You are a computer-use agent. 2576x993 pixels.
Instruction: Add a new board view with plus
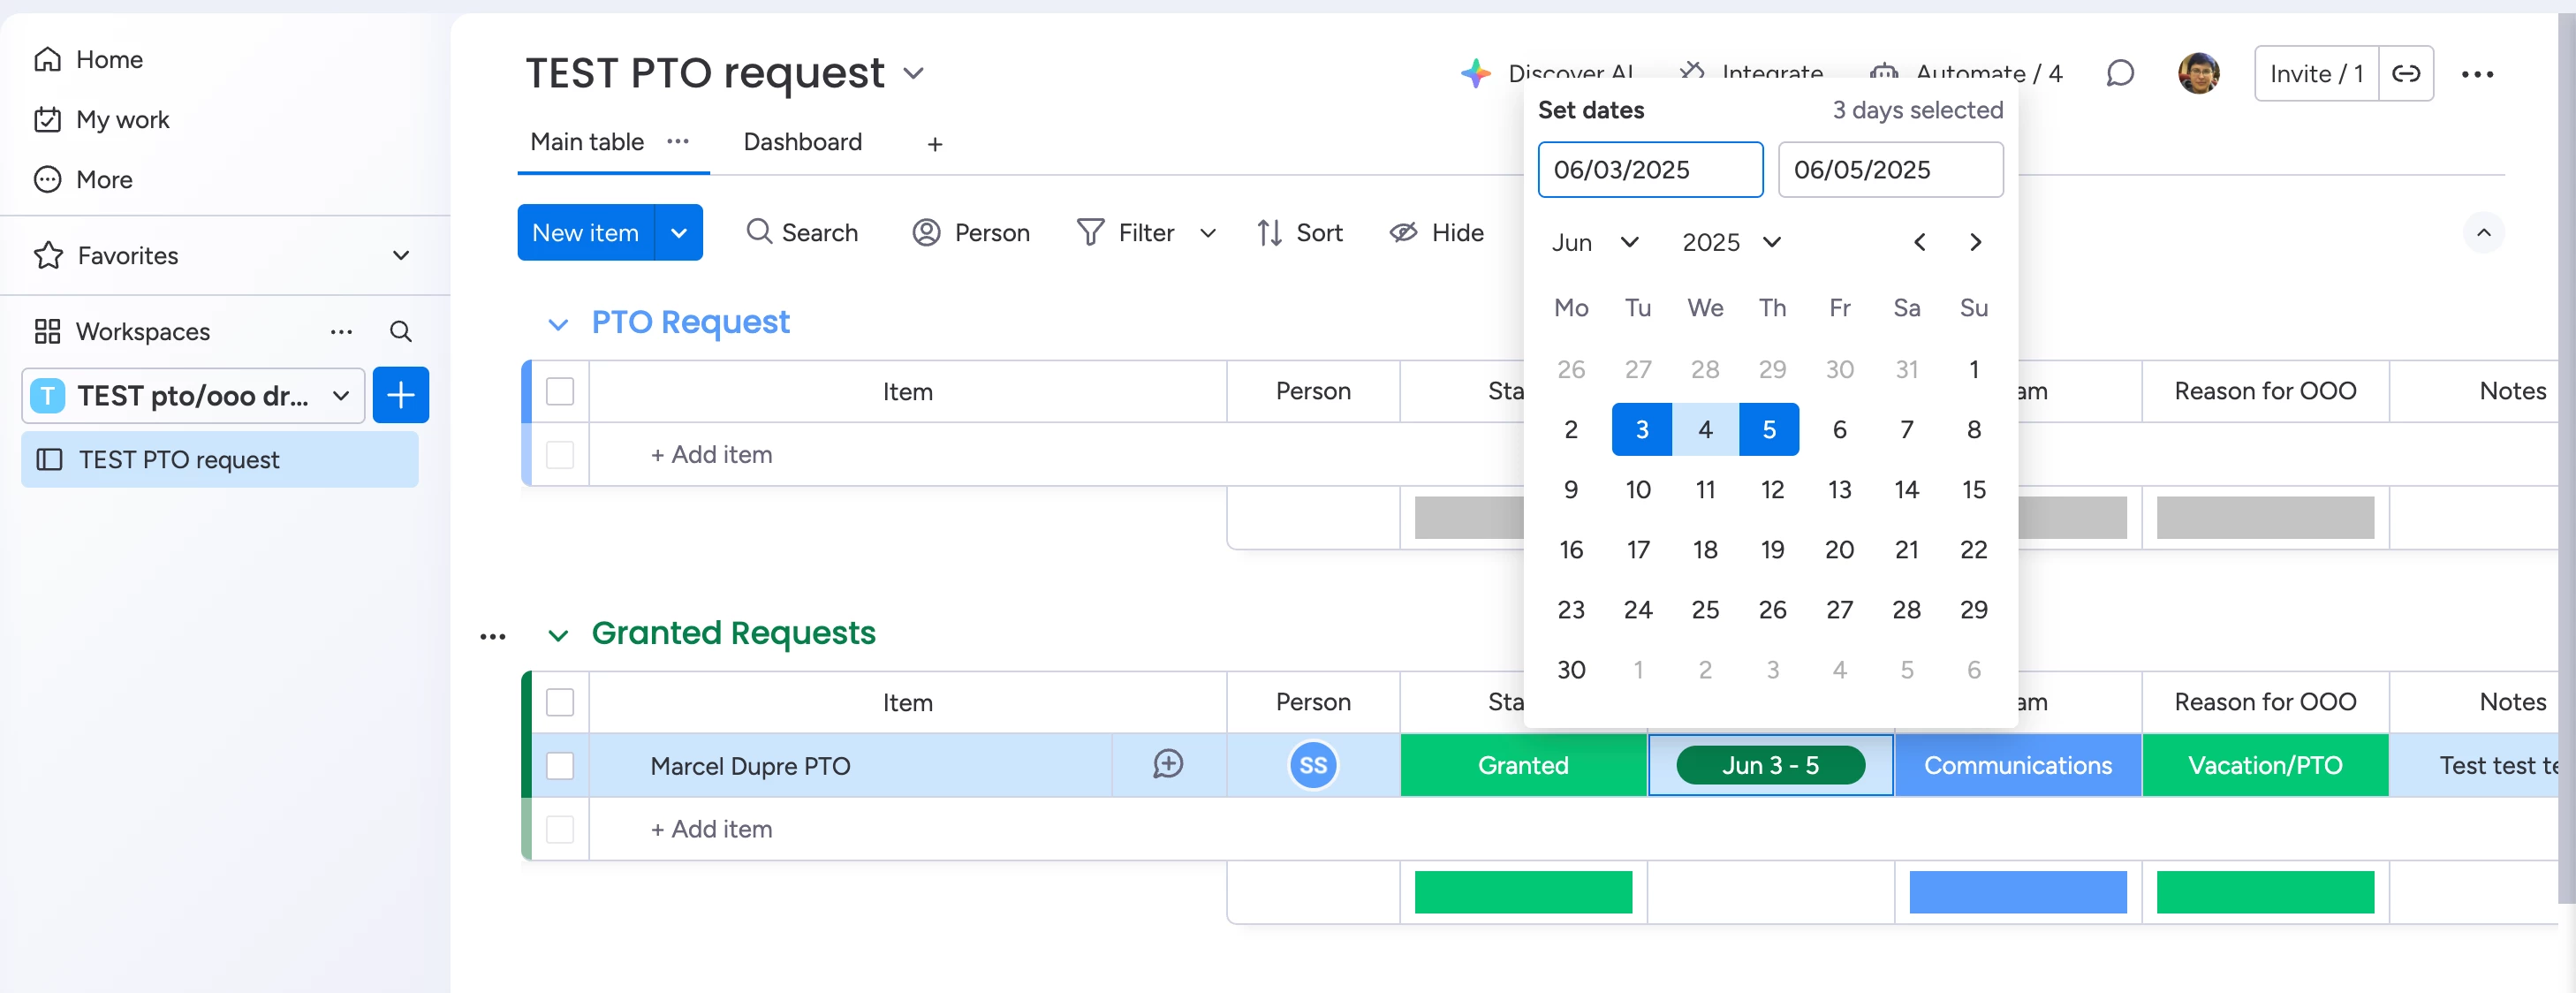(x=934, y=144)
